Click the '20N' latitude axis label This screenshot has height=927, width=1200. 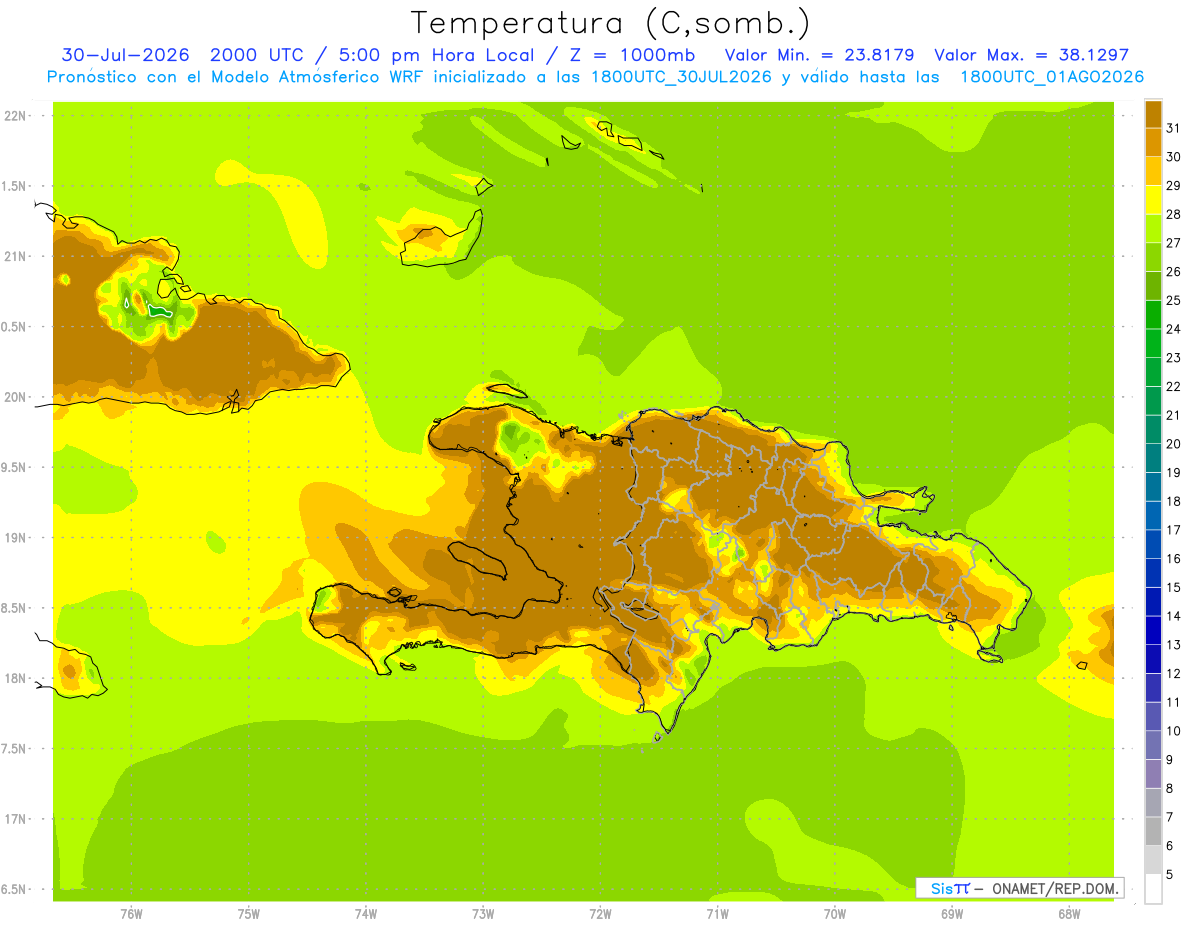(14, 397)
